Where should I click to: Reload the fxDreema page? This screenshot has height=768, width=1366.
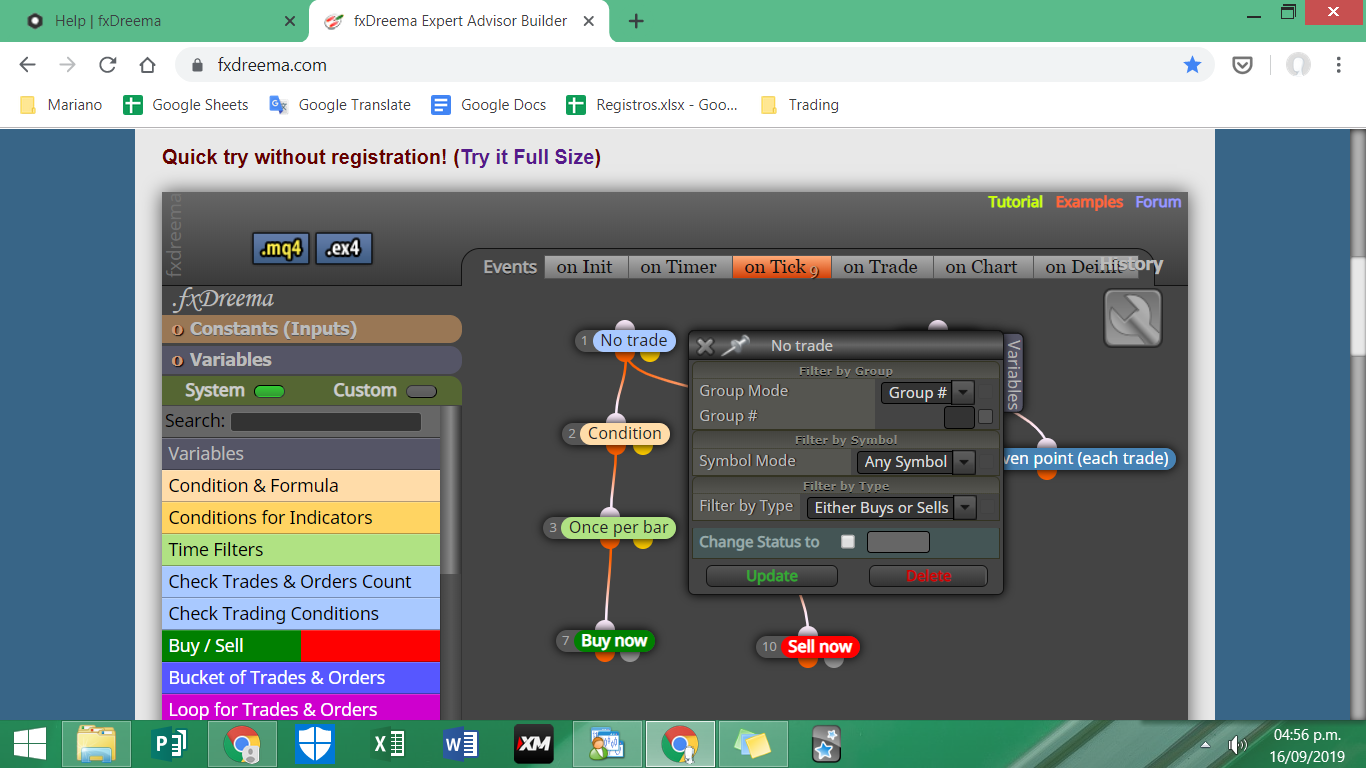[108, 65]
